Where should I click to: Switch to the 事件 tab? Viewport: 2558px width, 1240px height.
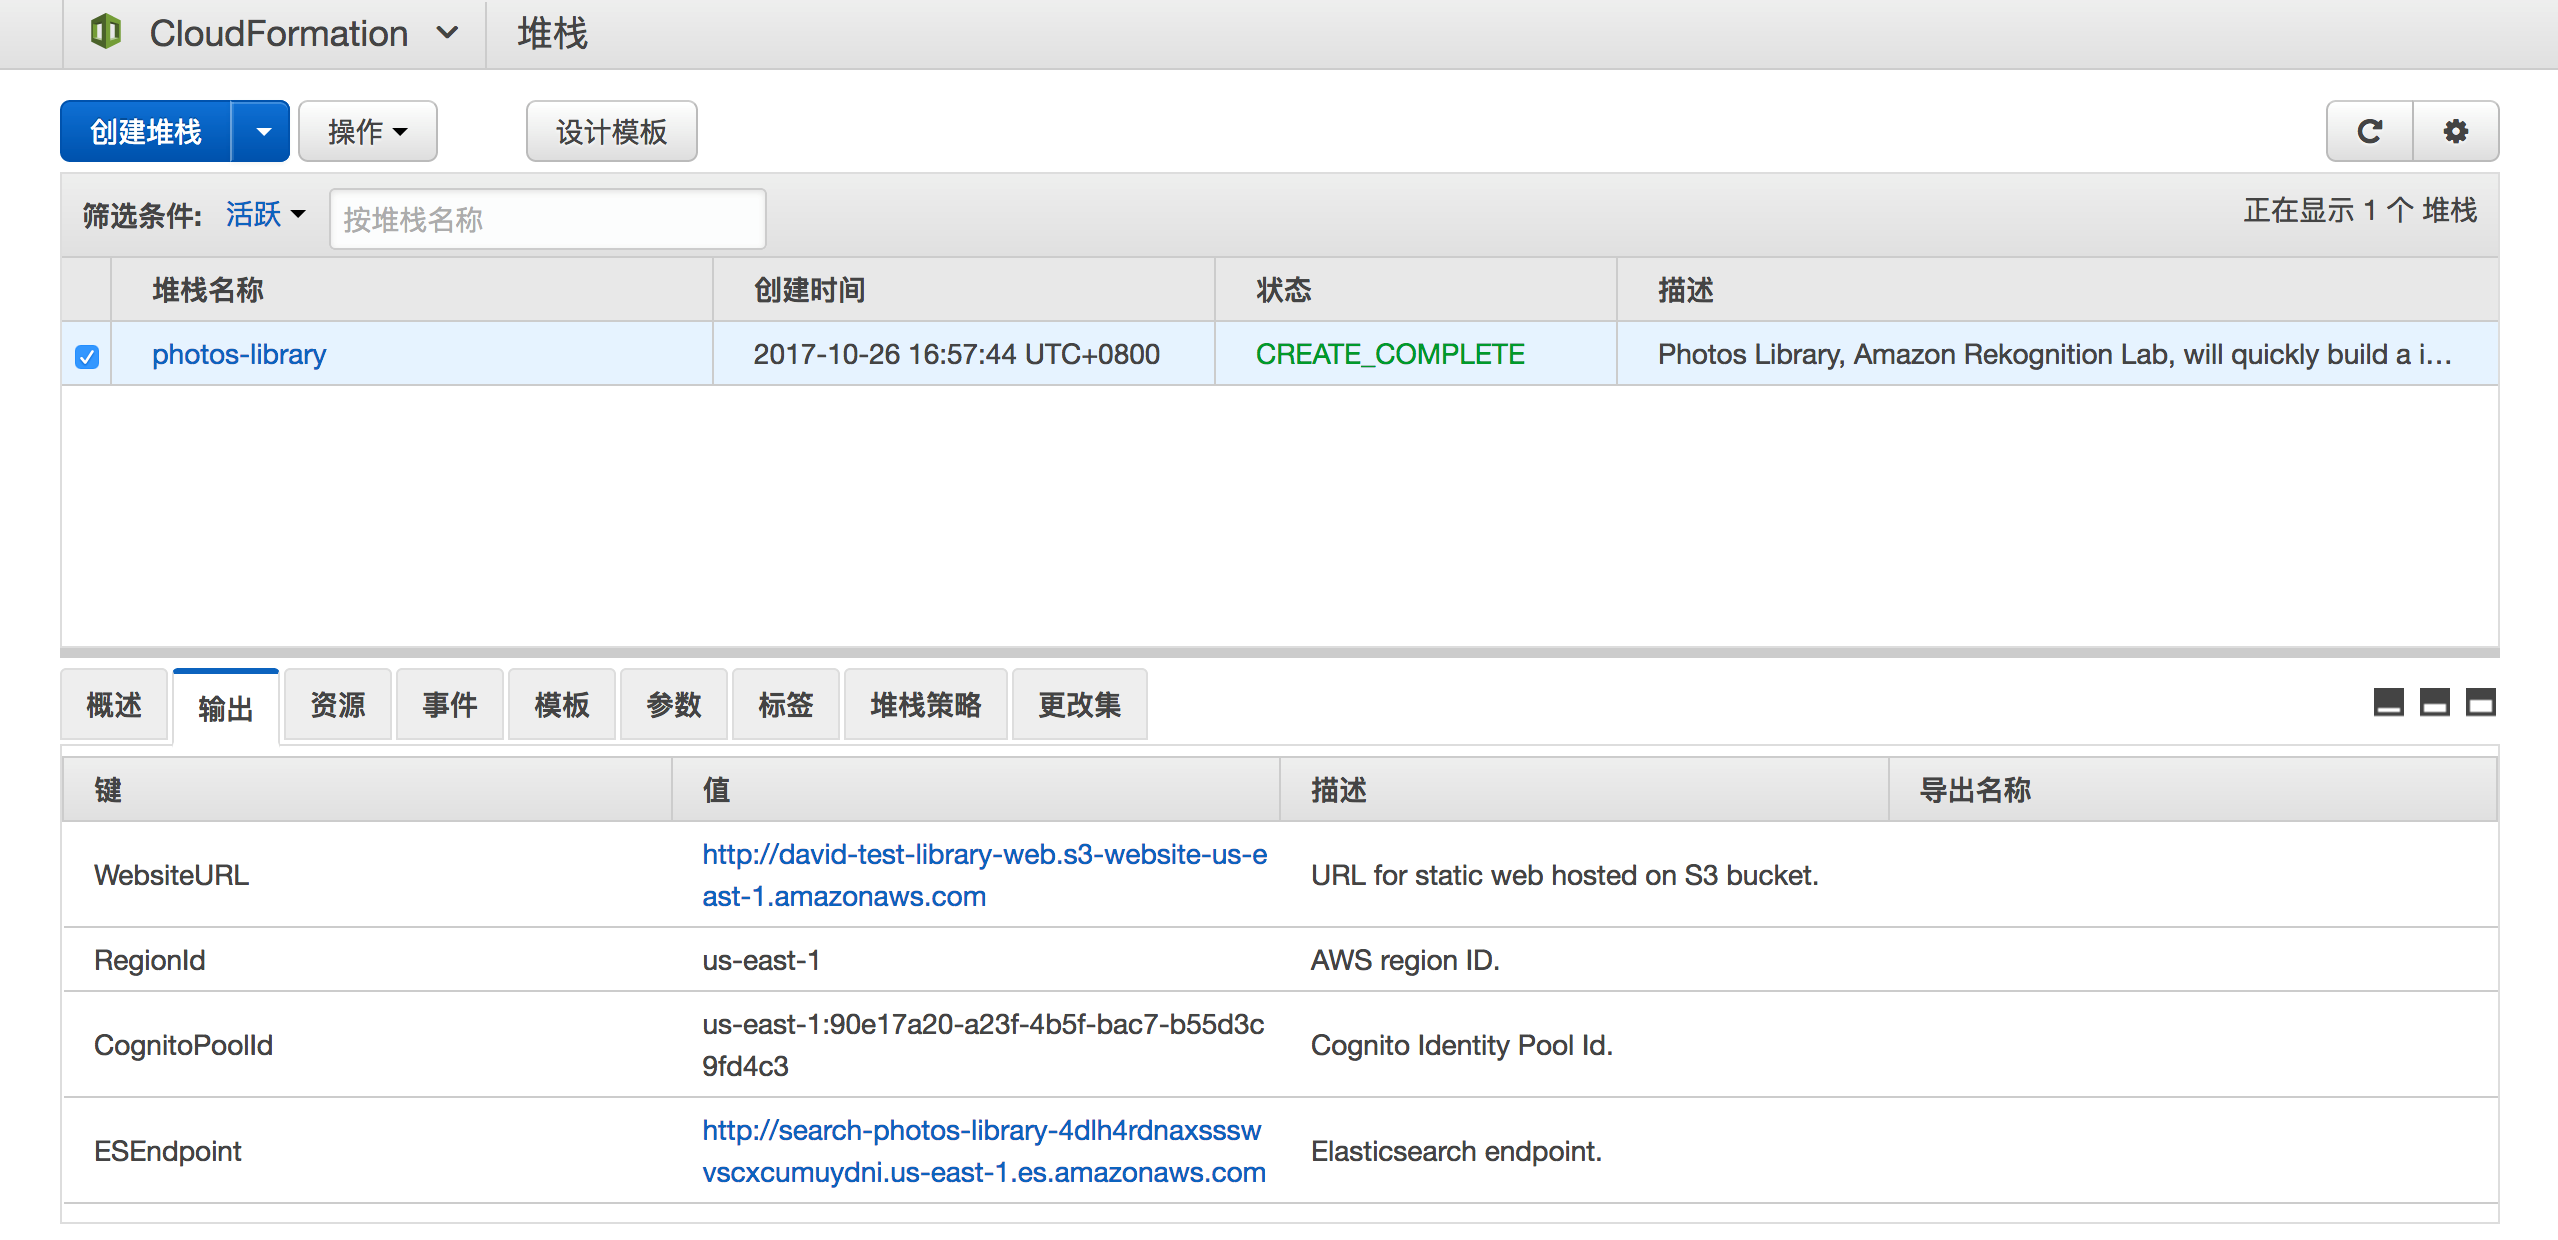click(449, 705)
